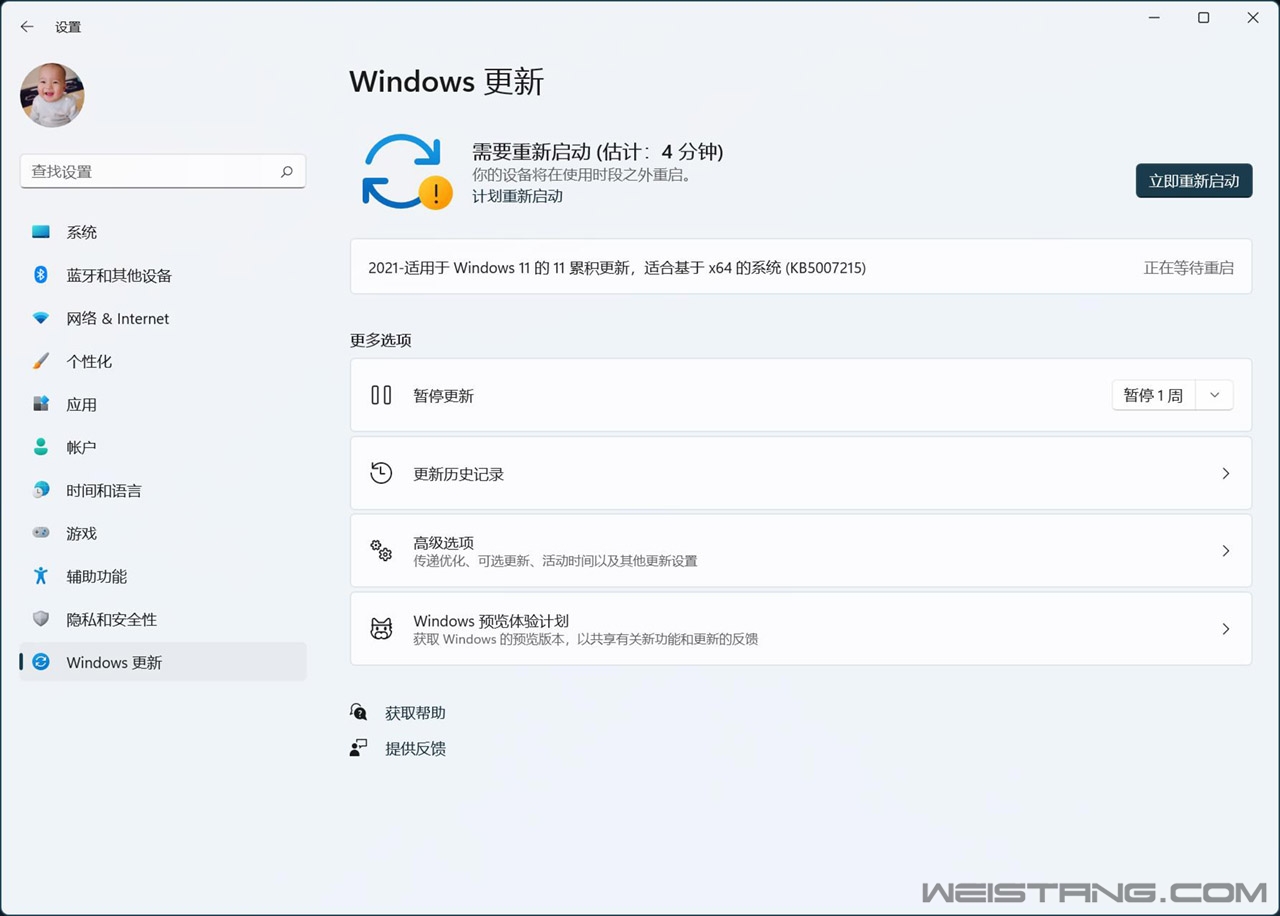This screenshot has width=1280, height=916.
Task: Click the pause icon beside 暂停更新
Action: 381,395
